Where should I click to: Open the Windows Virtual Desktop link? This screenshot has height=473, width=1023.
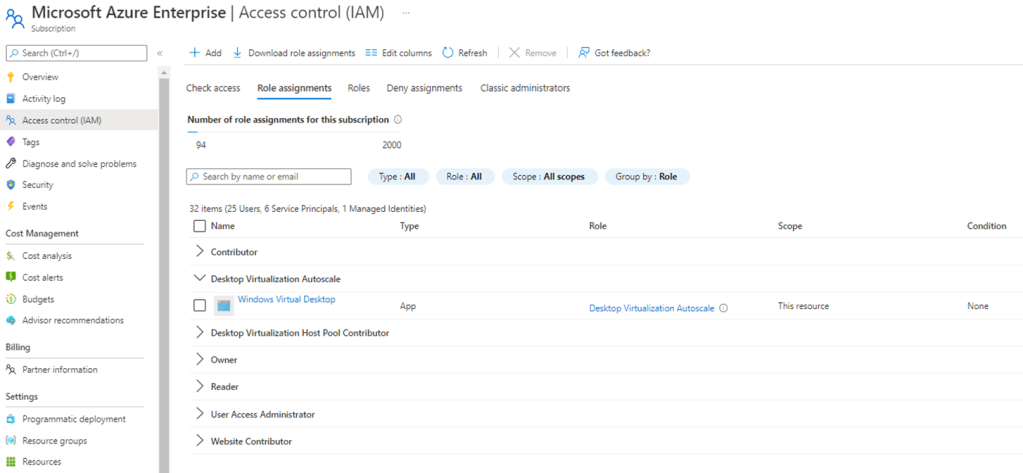tap(286, 299)
